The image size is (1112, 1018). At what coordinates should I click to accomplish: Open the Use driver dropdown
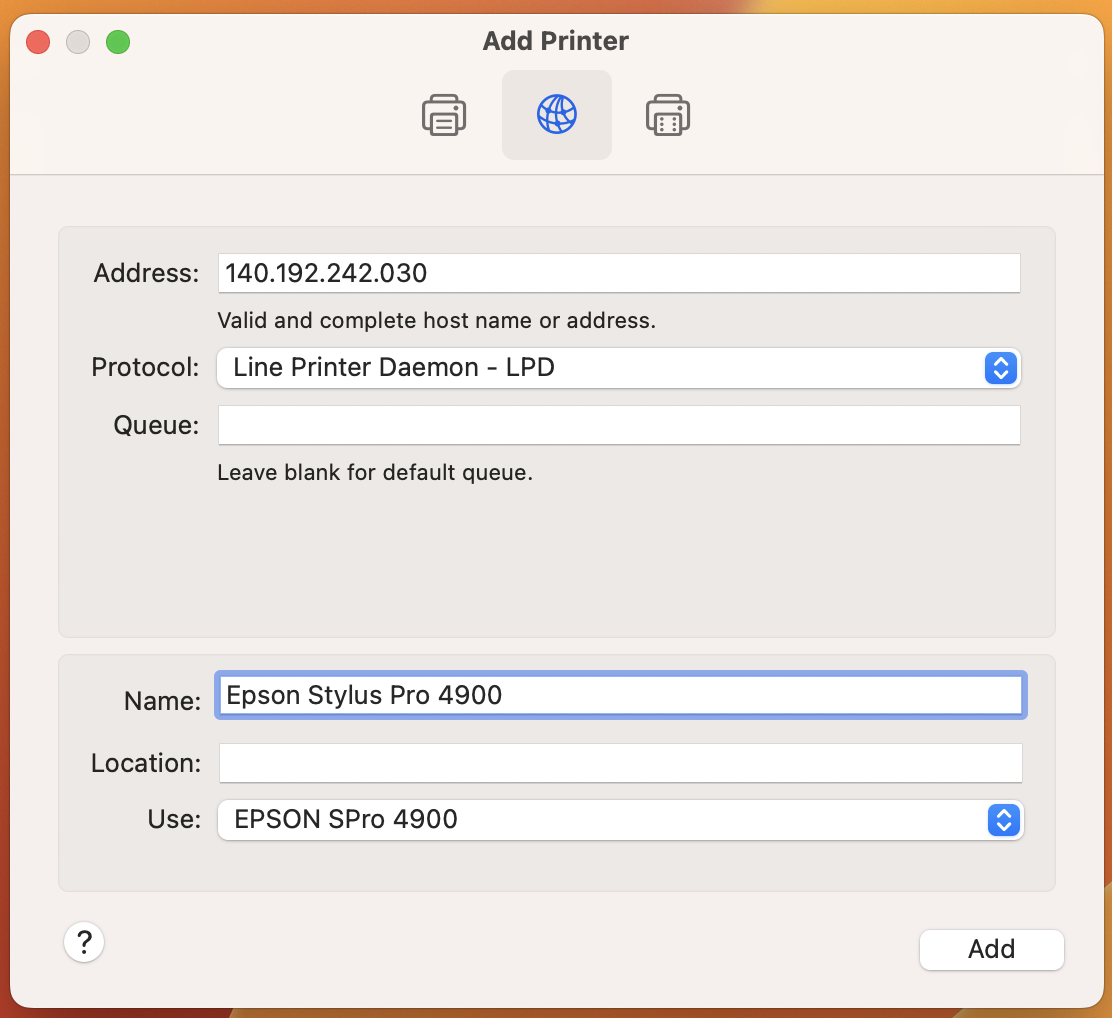[x=620, y=819]
